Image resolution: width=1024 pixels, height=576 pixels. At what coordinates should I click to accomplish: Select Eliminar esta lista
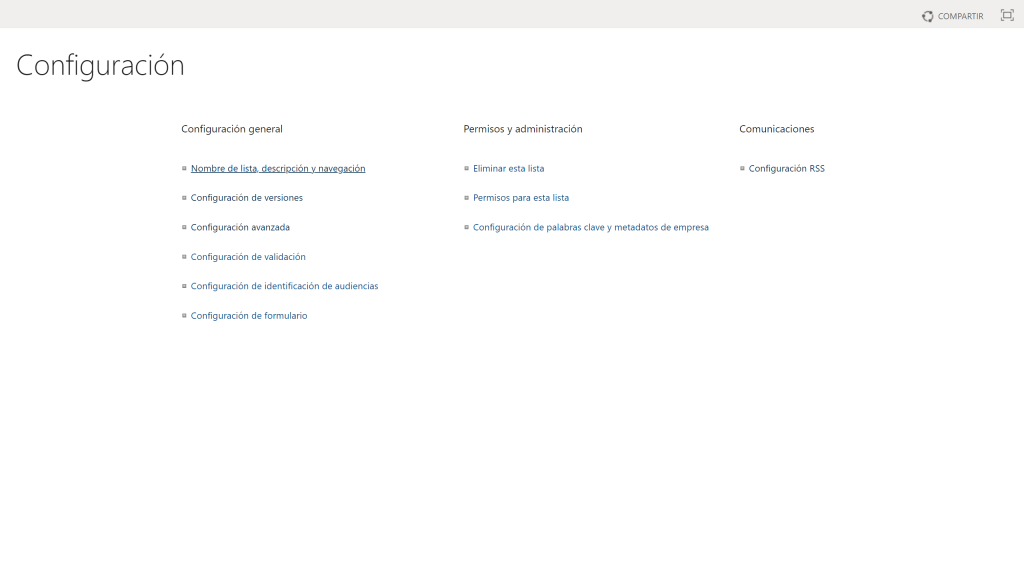coord(509,168)
